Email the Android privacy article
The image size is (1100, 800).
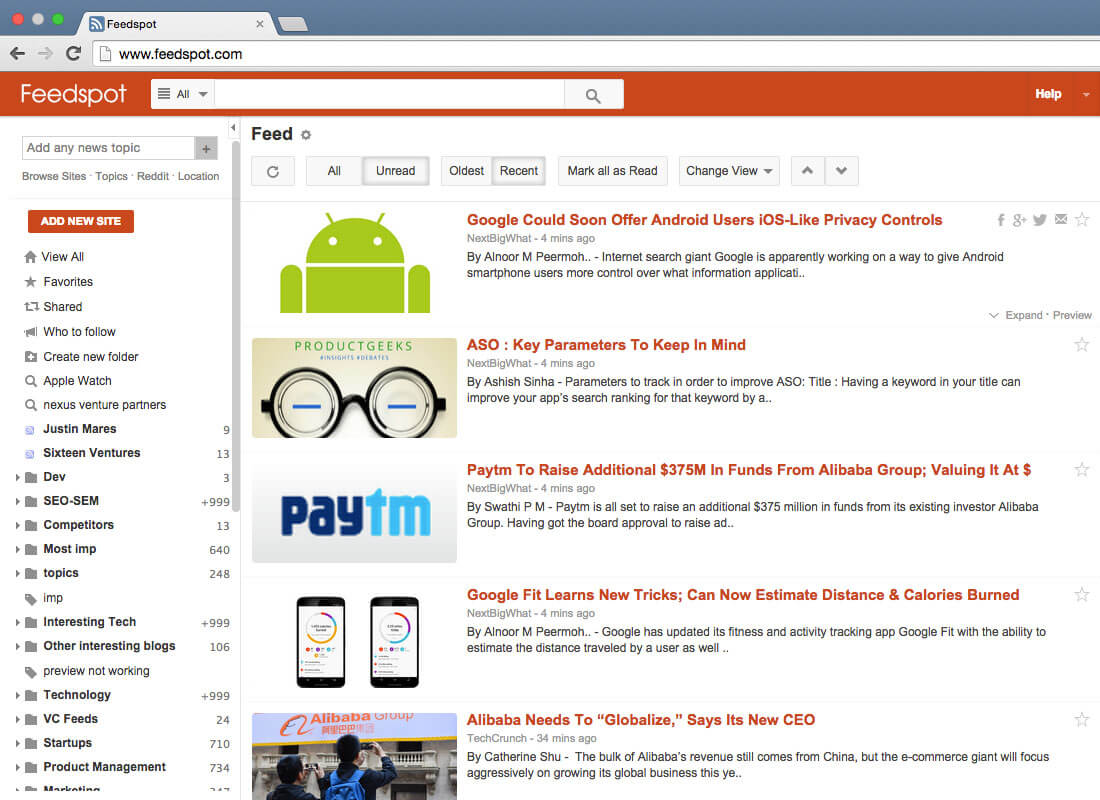pos(1061,220)
